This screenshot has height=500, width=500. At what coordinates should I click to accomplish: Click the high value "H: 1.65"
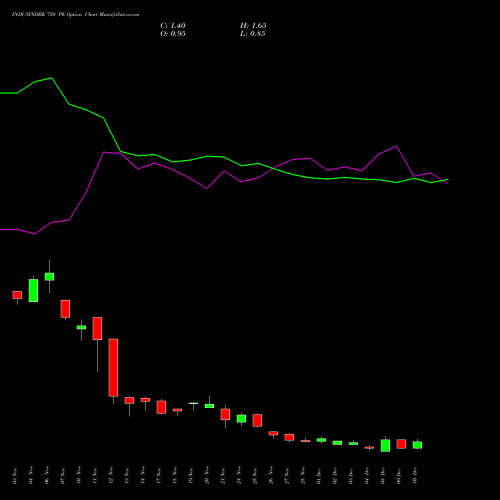tap(253, 26)
